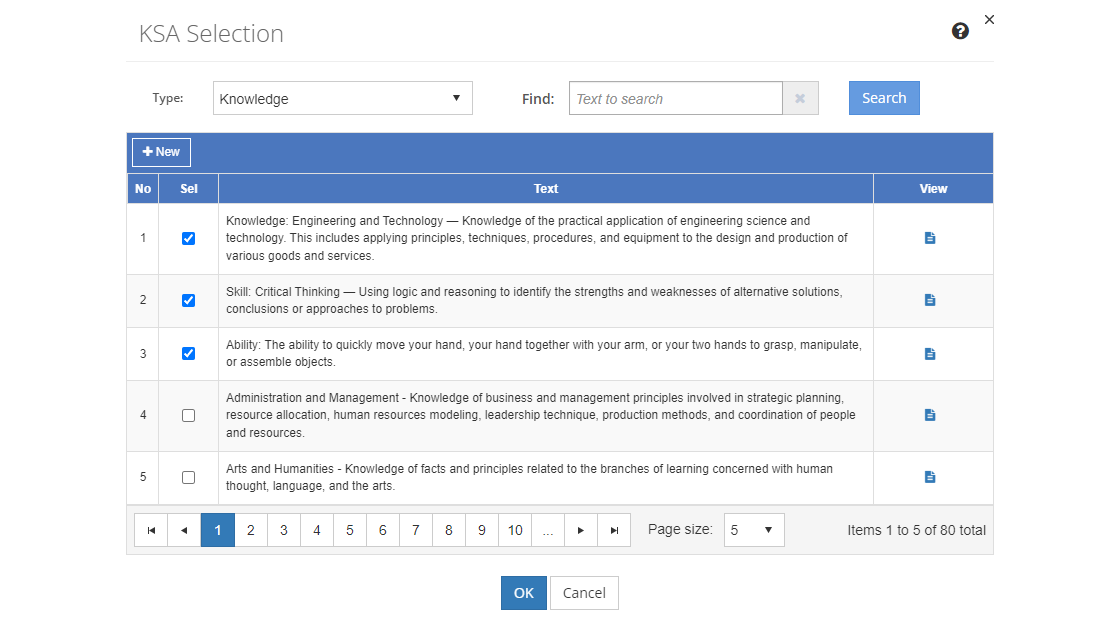View document for Engineering and Technology row
The image size is (1120, 629).
click(930, 238)
